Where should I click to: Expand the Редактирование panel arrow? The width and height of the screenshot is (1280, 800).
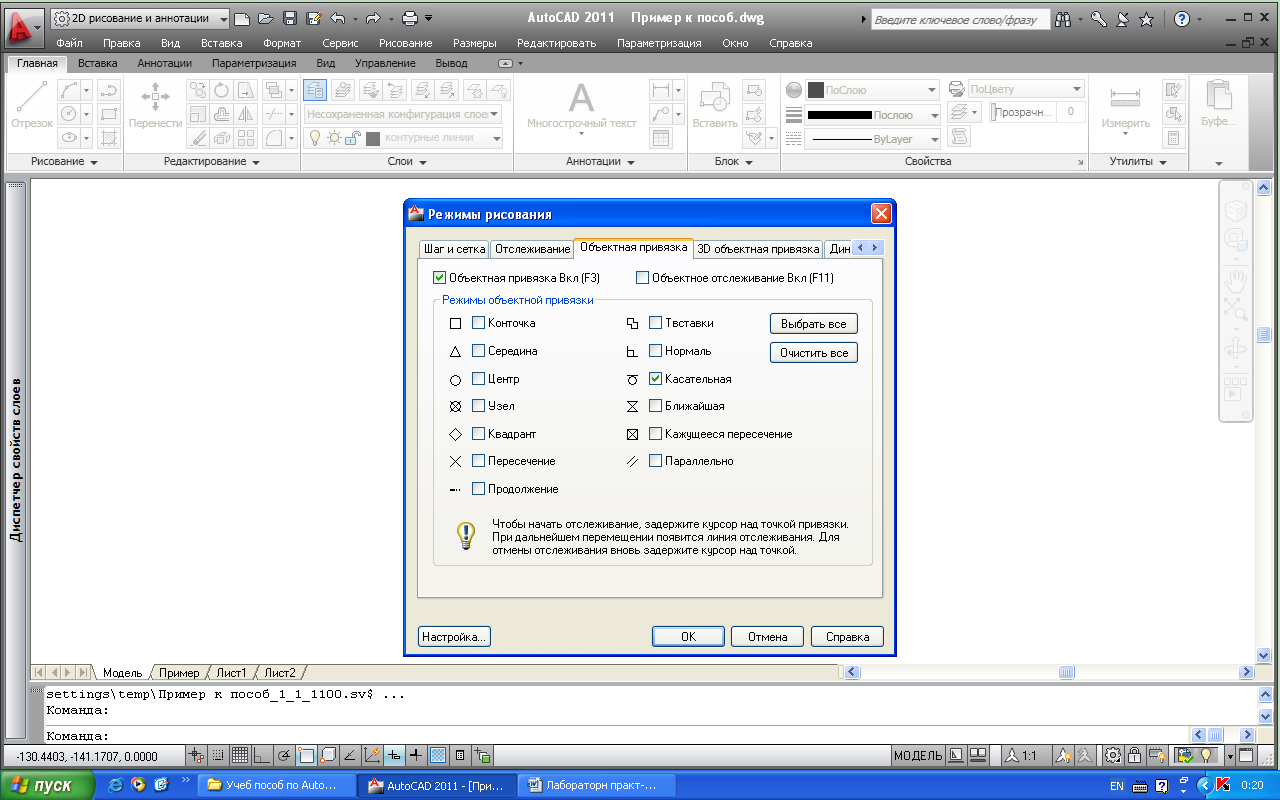click(255, 162)
